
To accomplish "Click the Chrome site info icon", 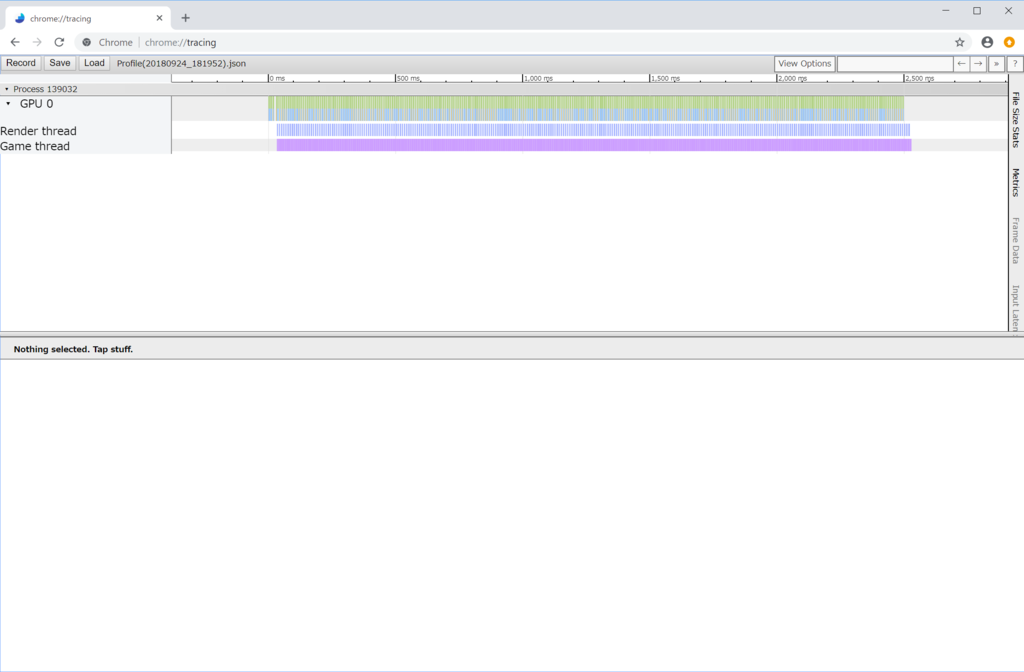I will [87, 42].
